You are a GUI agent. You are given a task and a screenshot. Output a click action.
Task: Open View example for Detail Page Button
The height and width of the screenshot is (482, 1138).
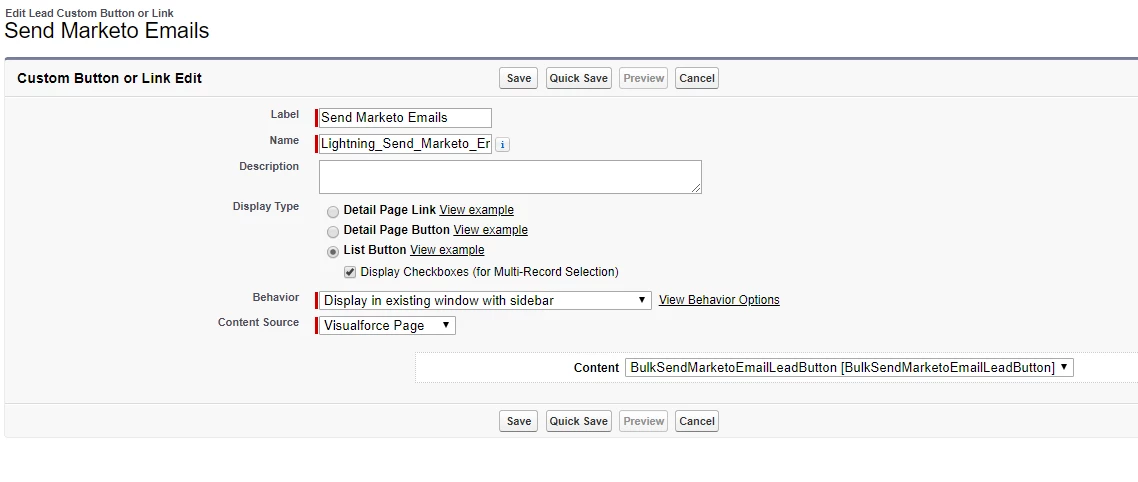tap(491, 230)
